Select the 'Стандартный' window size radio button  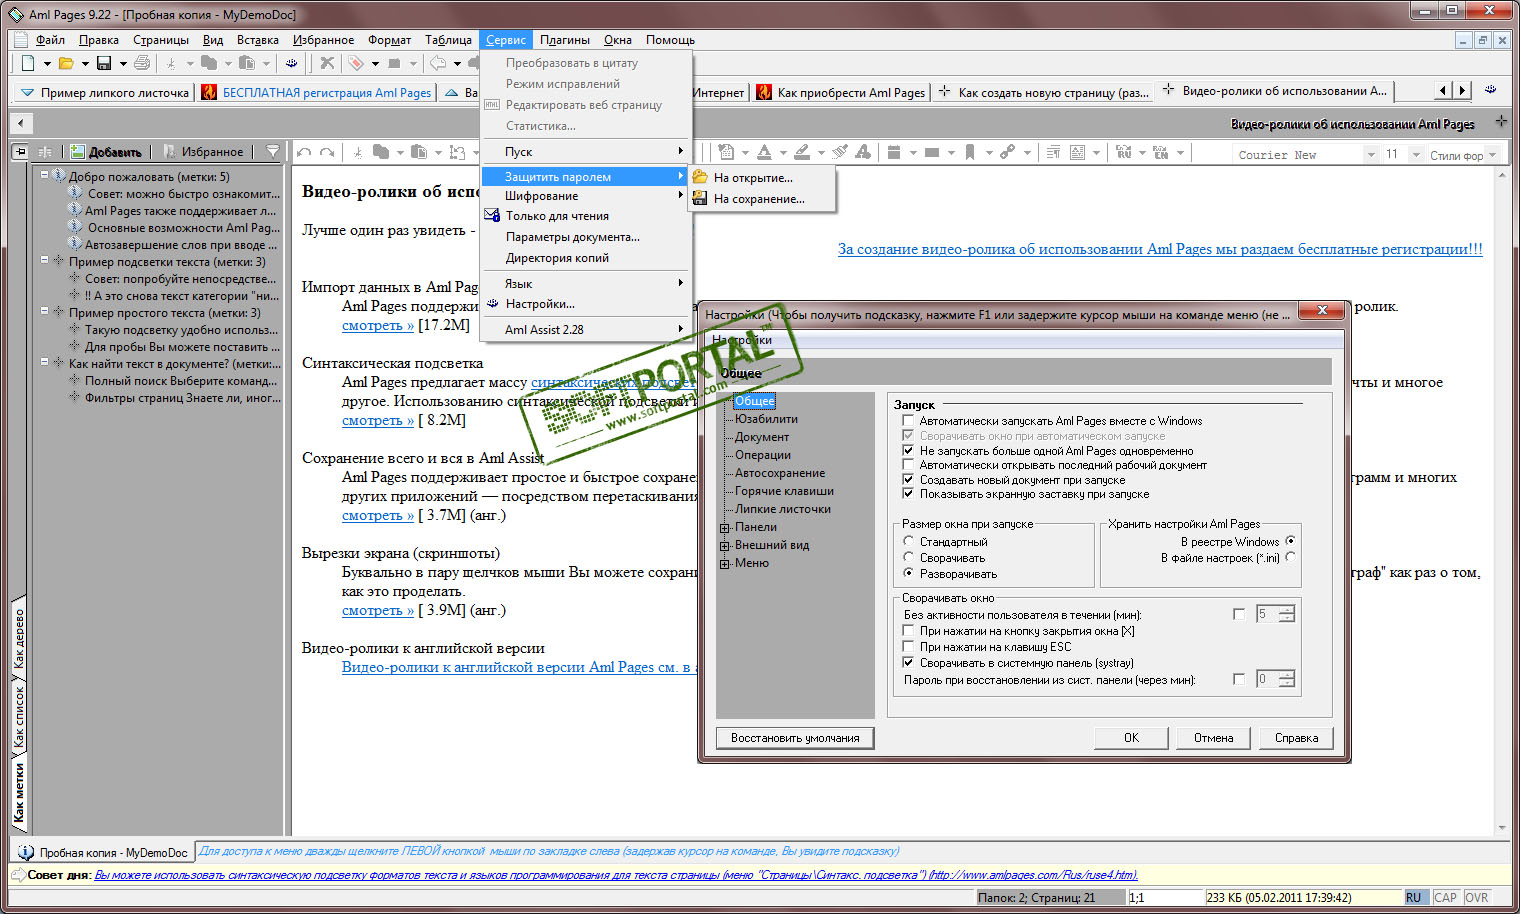(909, 542)
